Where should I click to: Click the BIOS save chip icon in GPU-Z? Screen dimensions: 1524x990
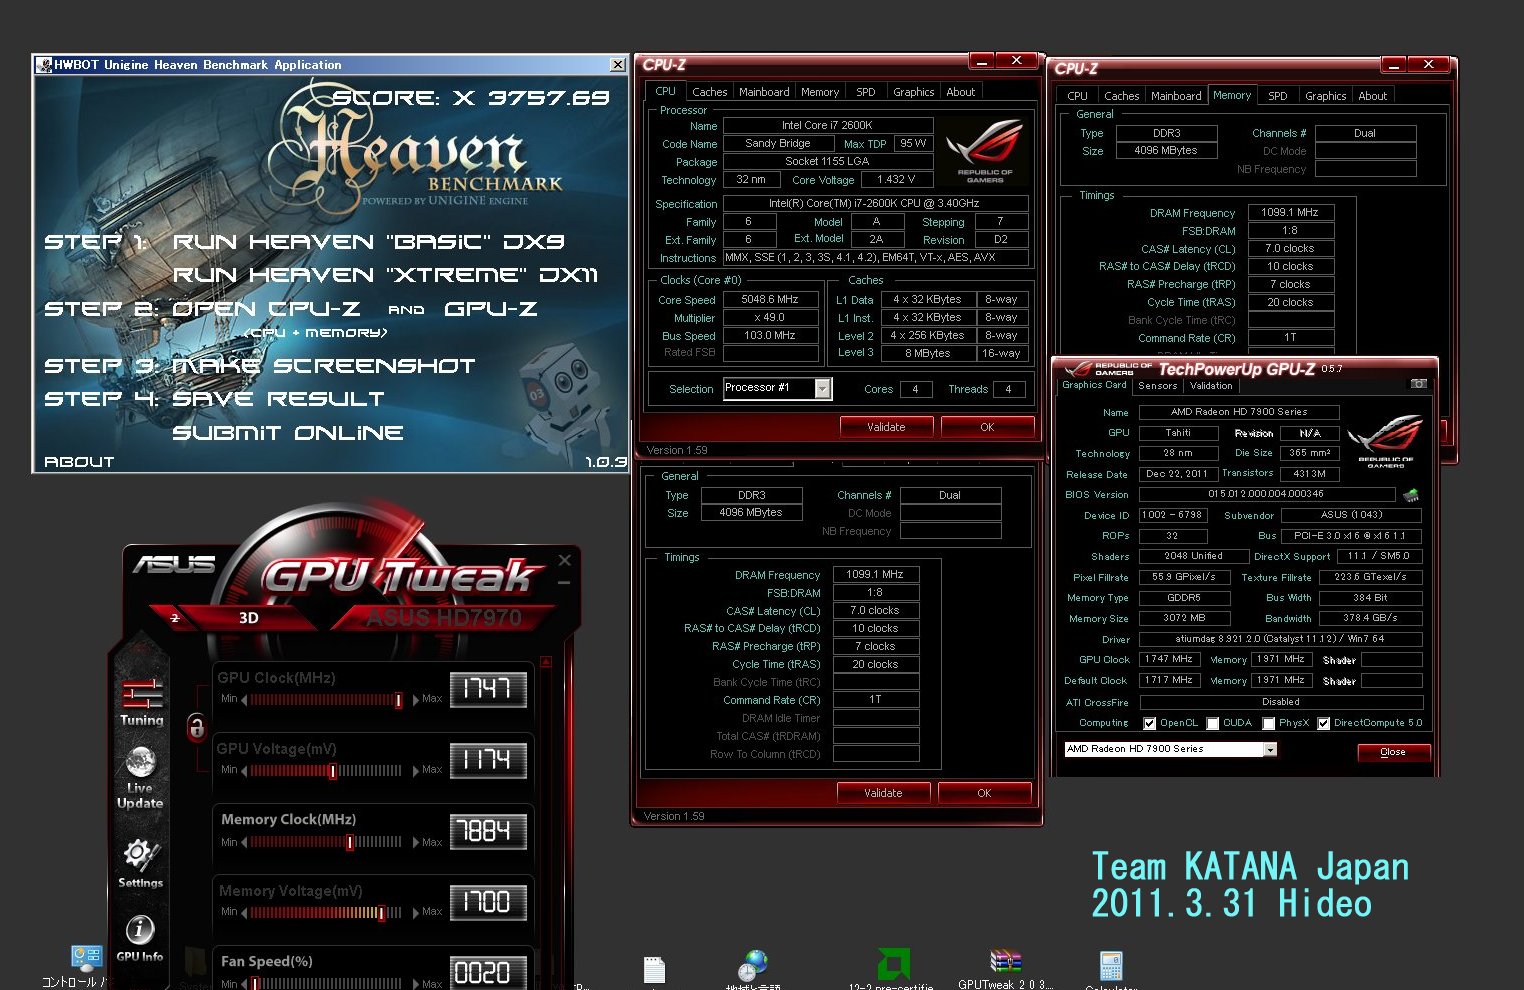point(1411,495)
